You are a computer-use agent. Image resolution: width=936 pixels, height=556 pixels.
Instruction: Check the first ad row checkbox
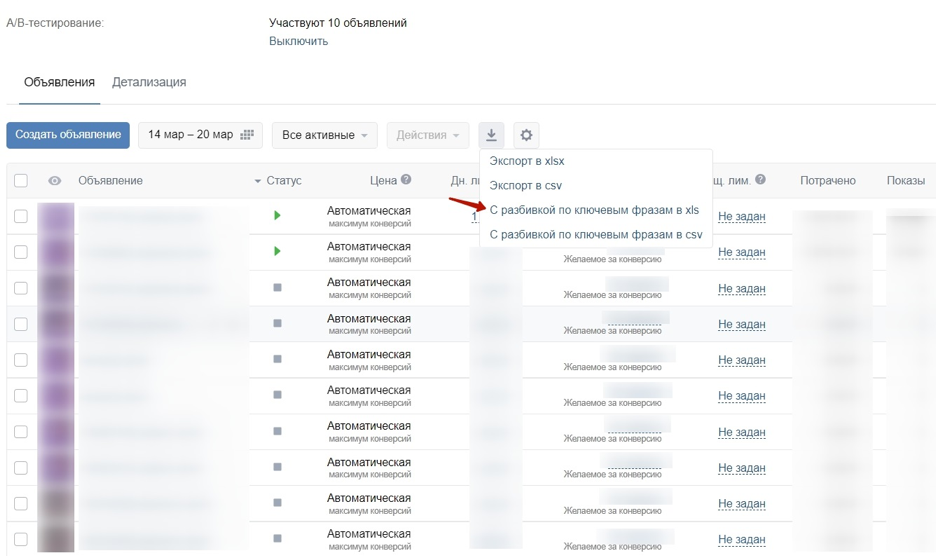(21, 216)
